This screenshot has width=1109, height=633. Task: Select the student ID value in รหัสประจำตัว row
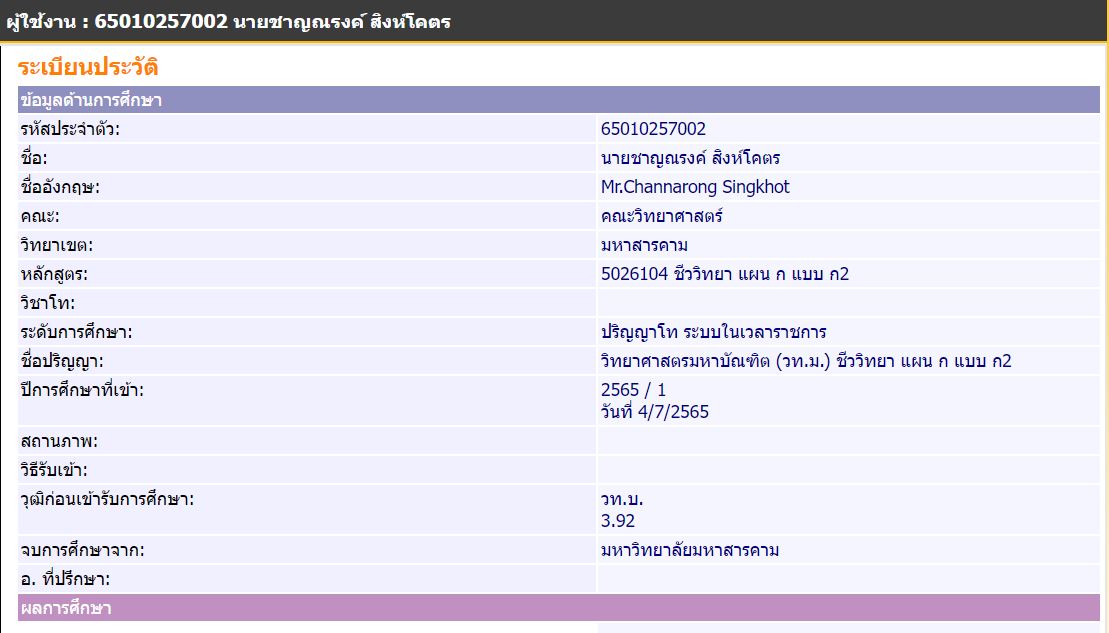[x=653, y=129]
